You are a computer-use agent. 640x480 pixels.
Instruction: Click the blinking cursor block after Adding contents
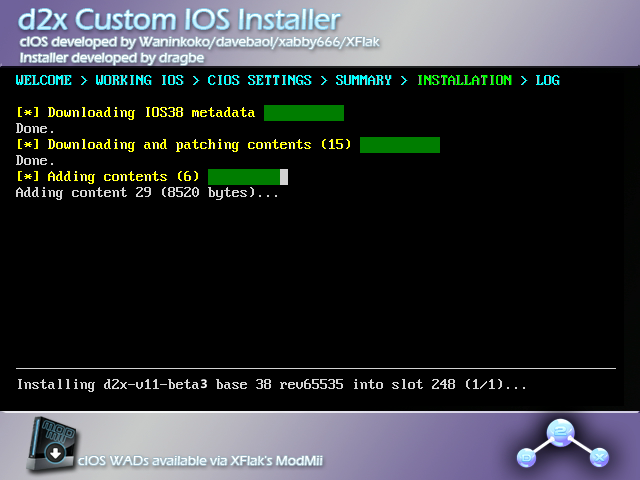(284, 177)
